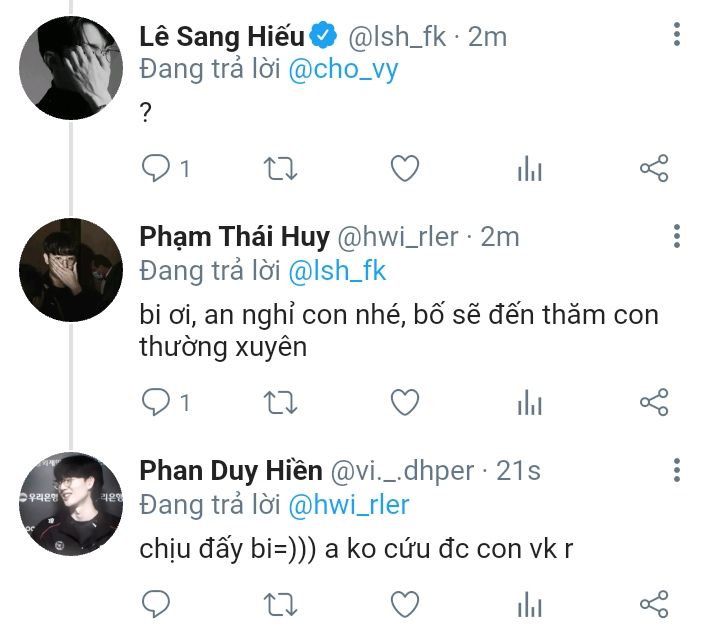The image size is (719, 628).
Task: Retweet Lê Sang Hiếu's "?" tweet
Action: tap(280, 169)
